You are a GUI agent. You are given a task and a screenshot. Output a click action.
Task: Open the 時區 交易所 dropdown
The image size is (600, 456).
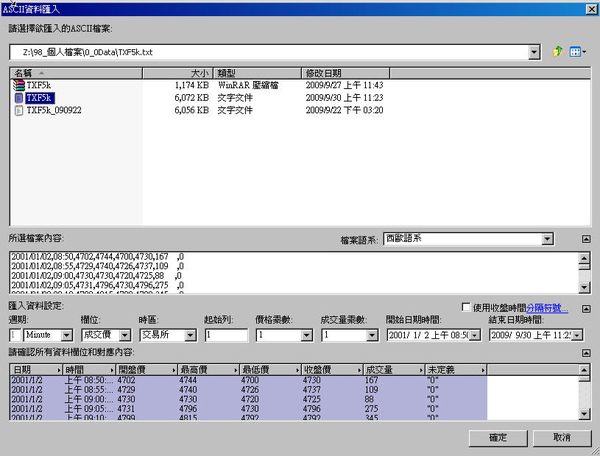pos(190,335)
